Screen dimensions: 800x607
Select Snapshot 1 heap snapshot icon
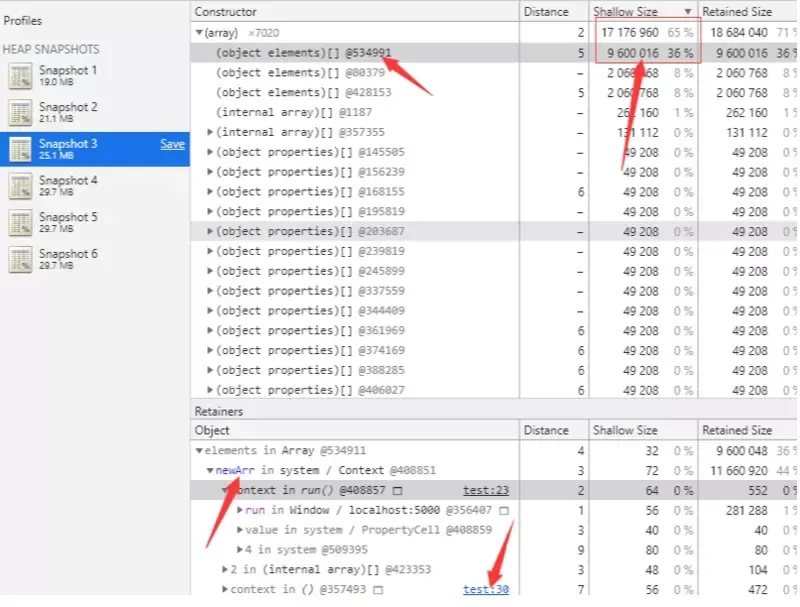tap(21, 76)
